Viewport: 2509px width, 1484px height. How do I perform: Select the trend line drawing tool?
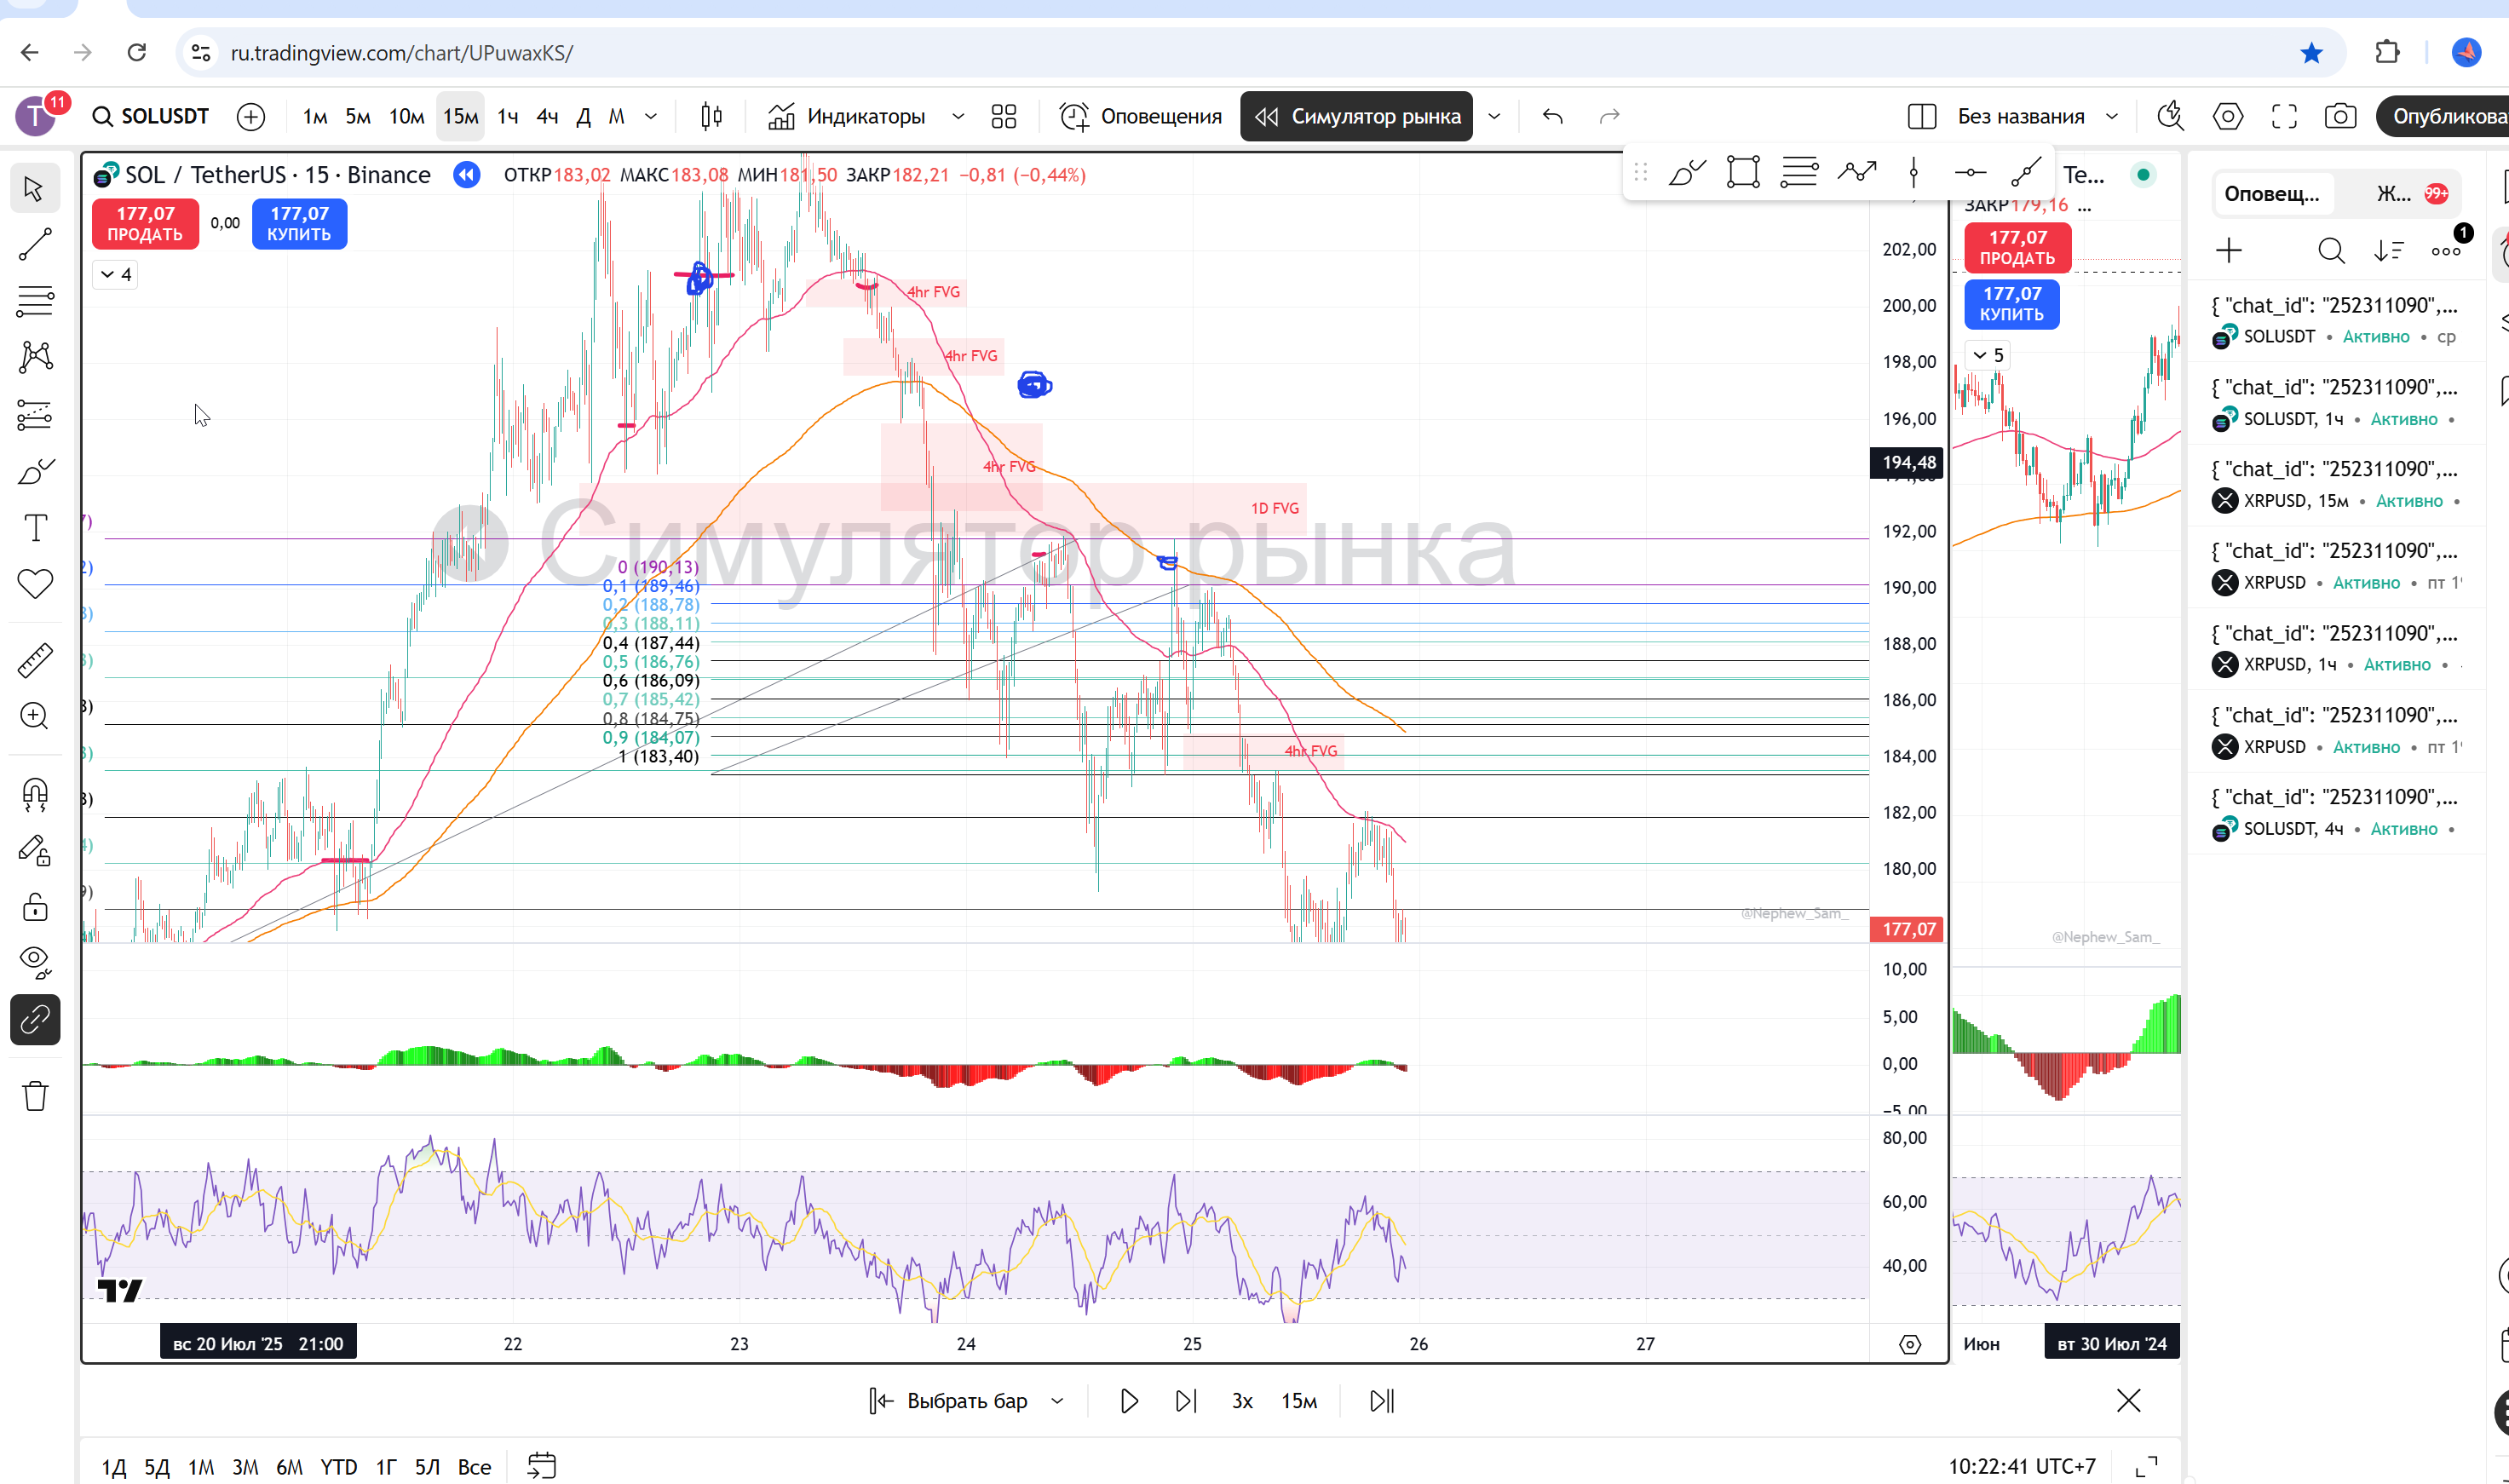point(35,245)
